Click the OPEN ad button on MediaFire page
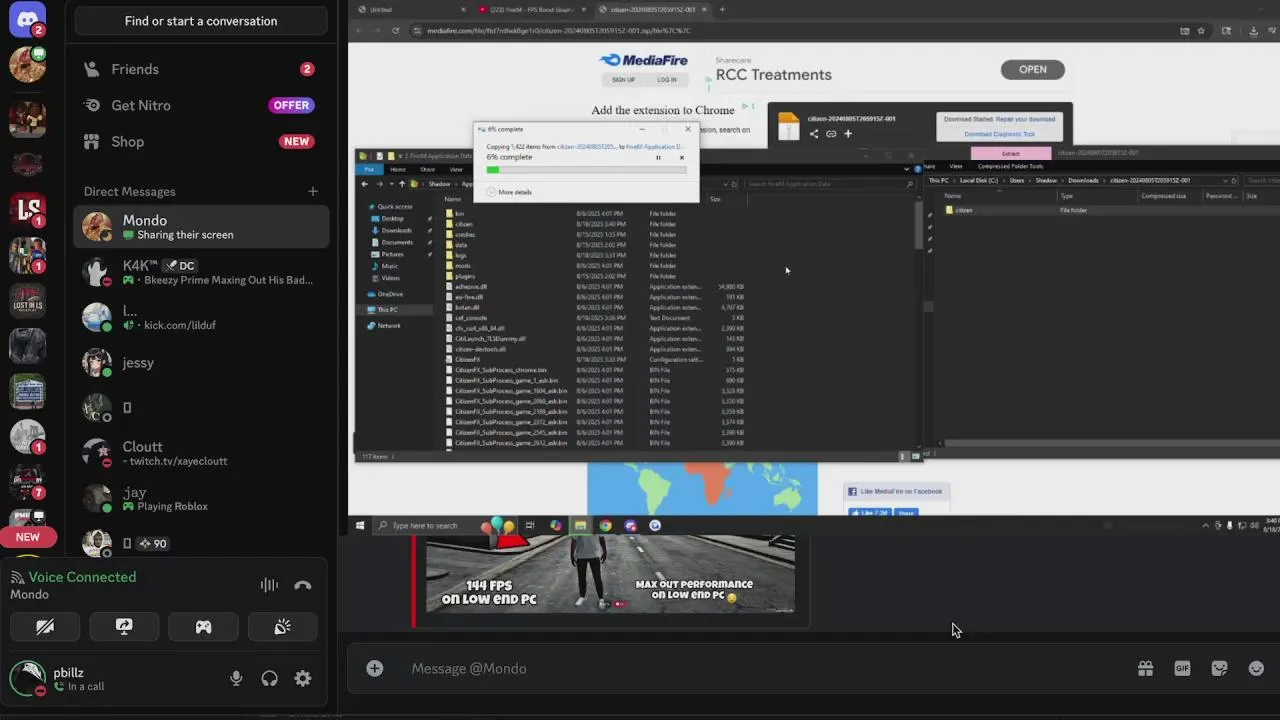This screenshot has width=1280, height=720. 1032,69
